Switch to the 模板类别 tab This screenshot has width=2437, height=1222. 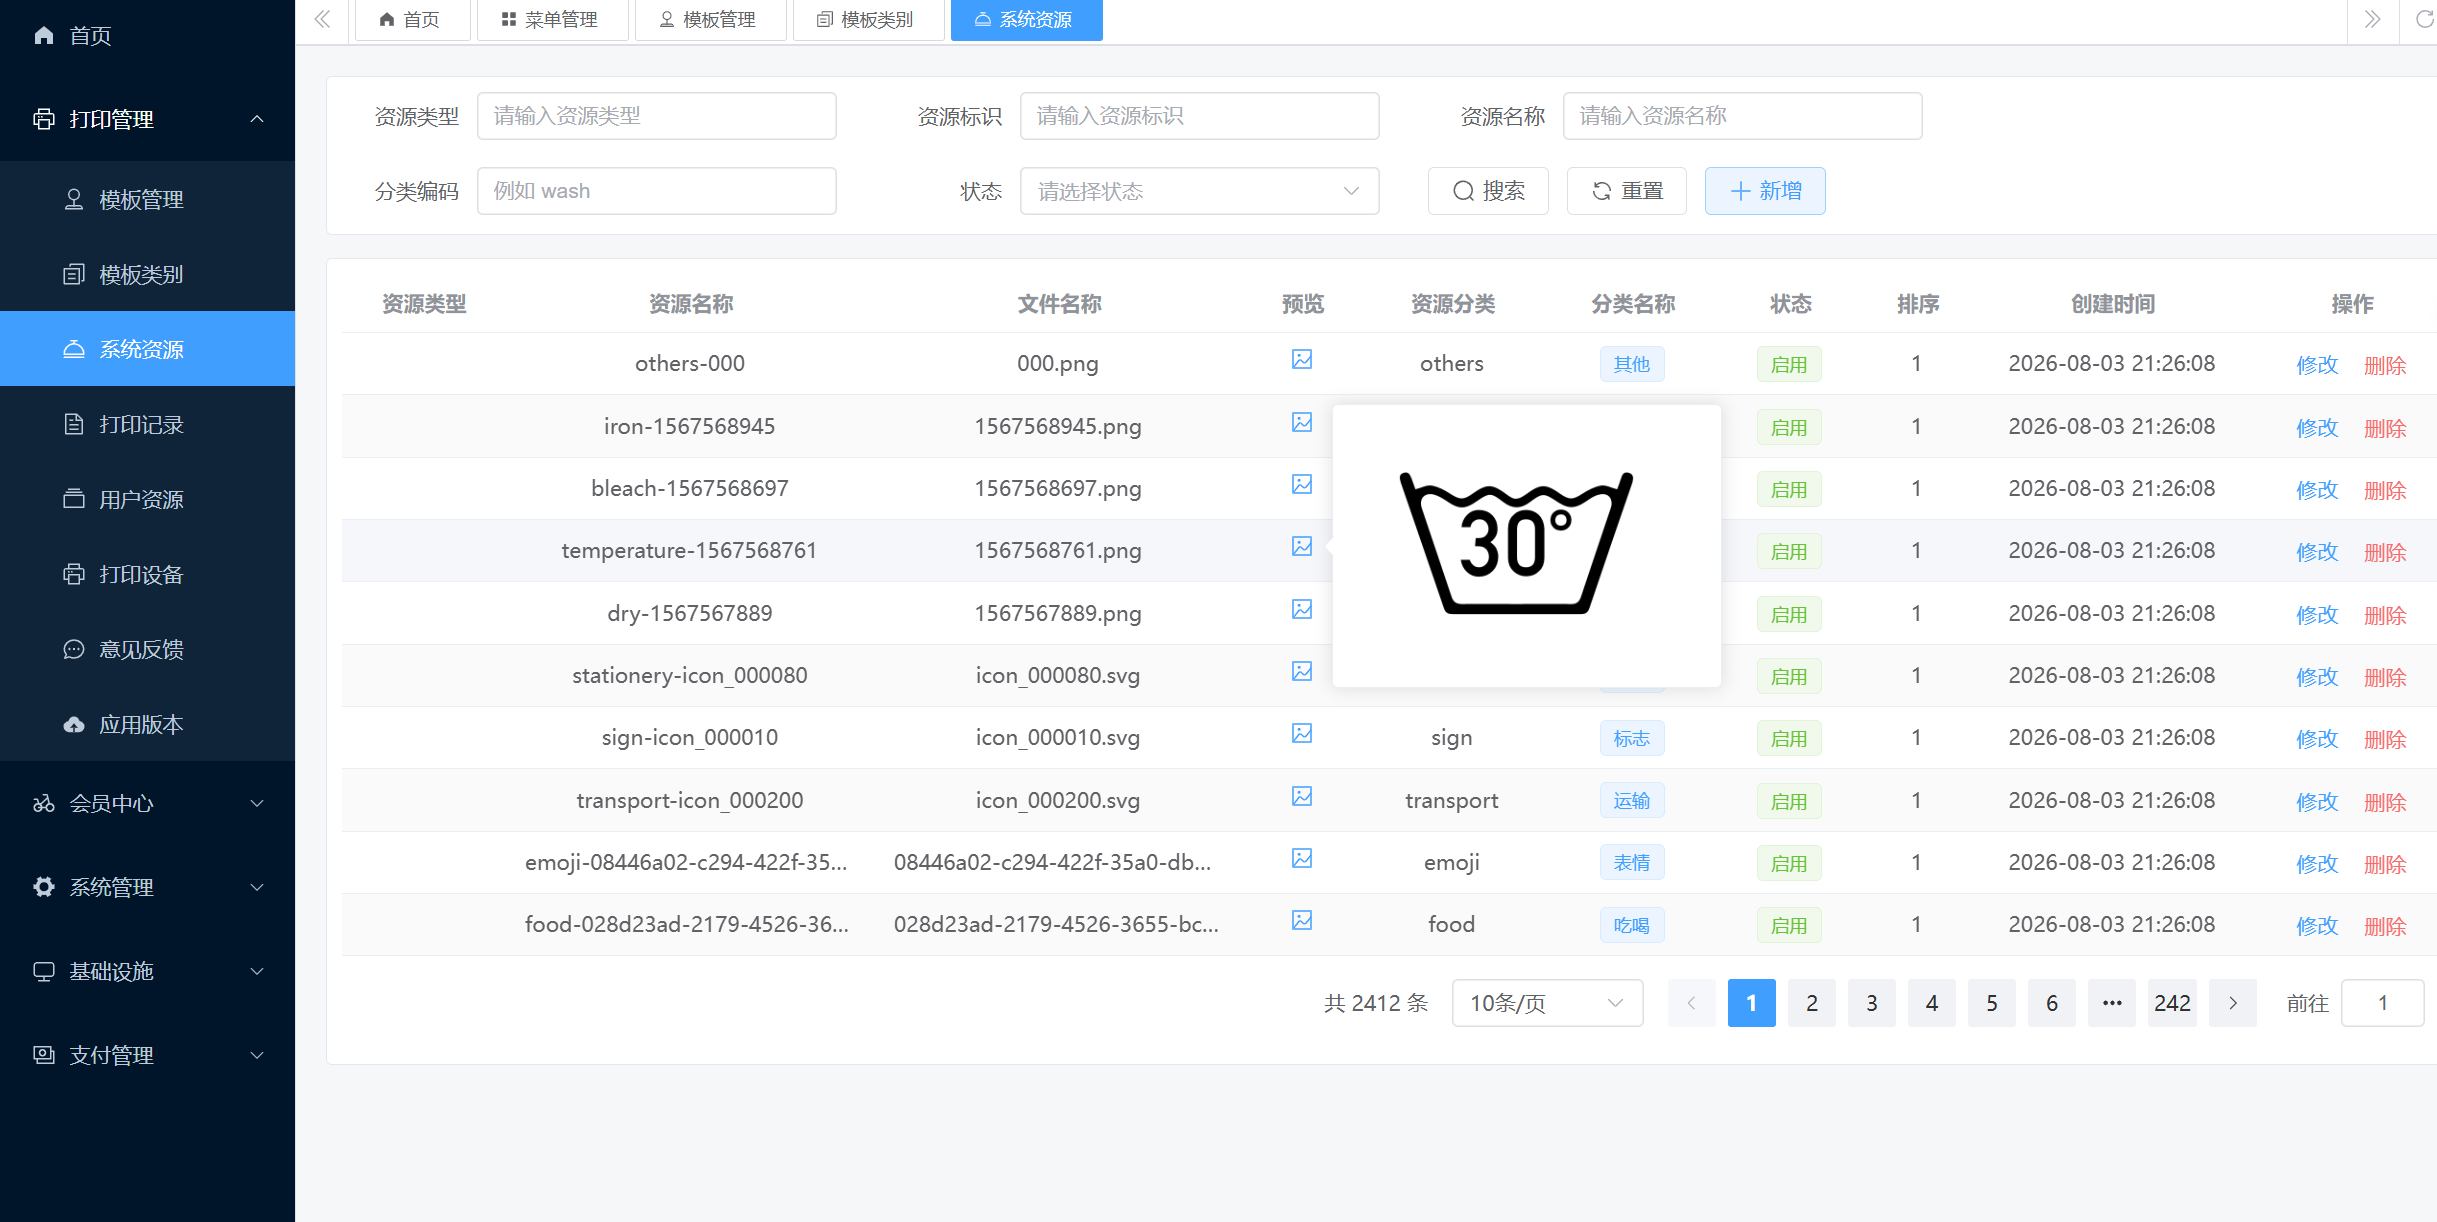tap(868, 20)
